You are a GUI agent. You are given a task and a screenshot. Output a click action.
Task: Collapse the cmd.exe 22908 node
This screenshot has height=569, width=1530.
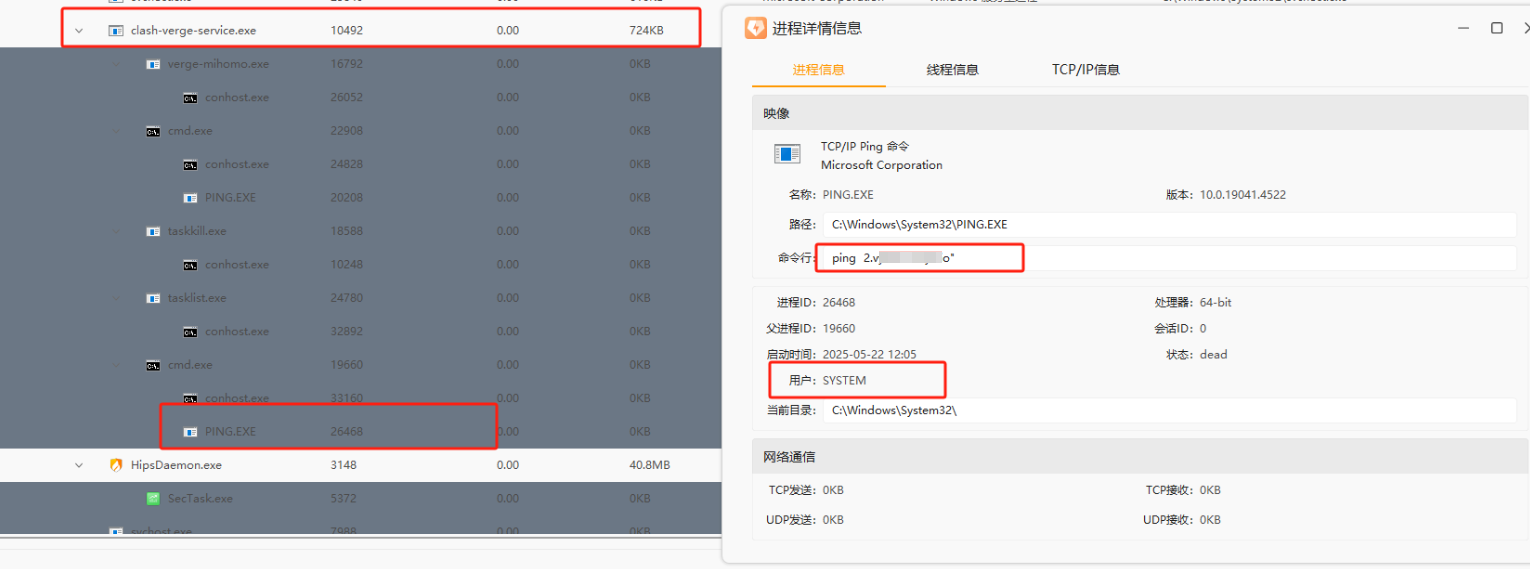tap(116, 131)
